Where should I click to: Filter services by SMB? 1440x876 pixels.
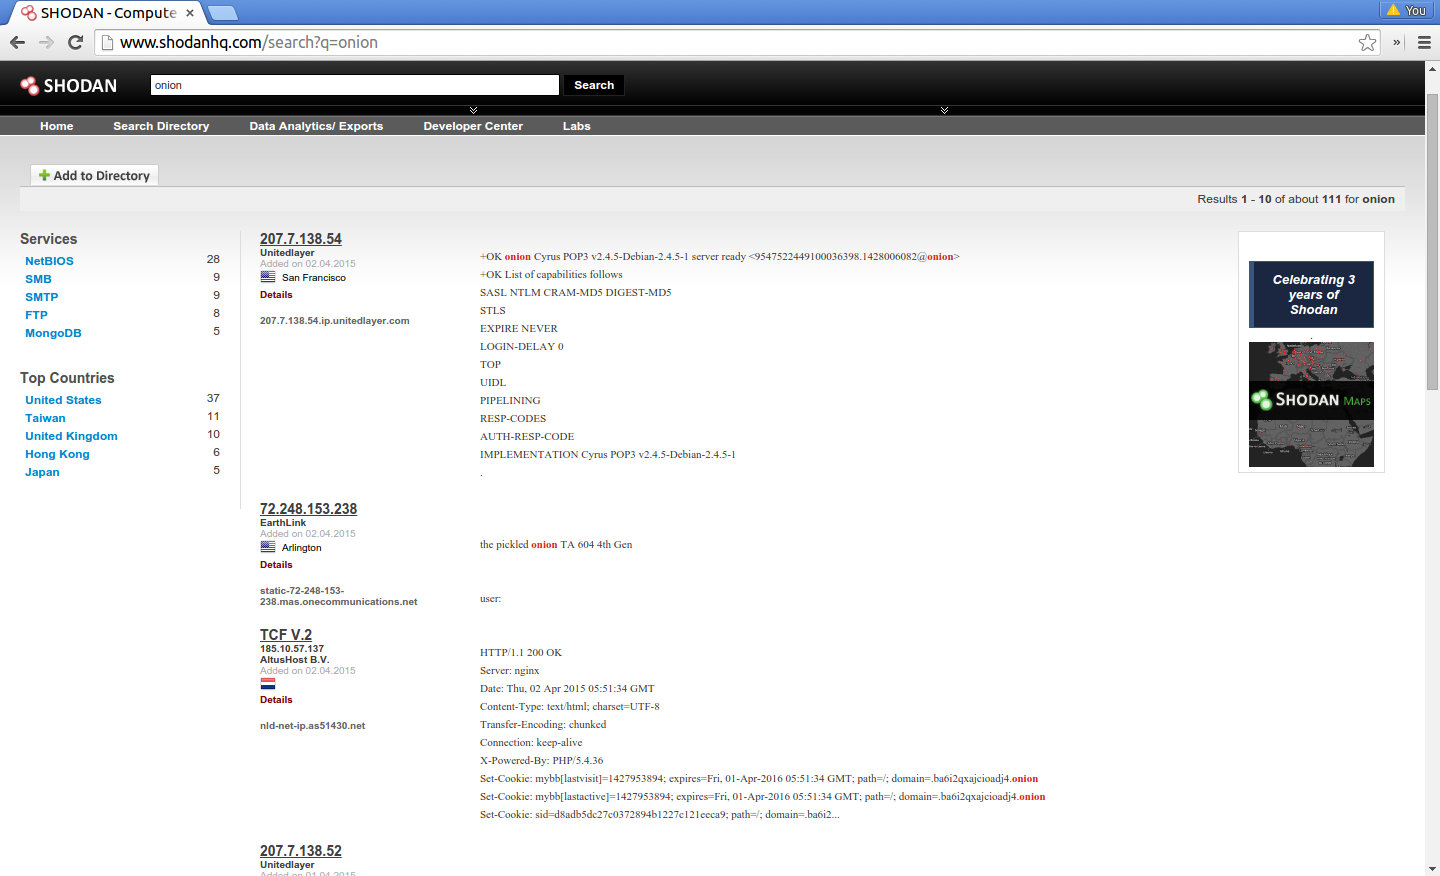pyautogui.click(x=38, y=279)
